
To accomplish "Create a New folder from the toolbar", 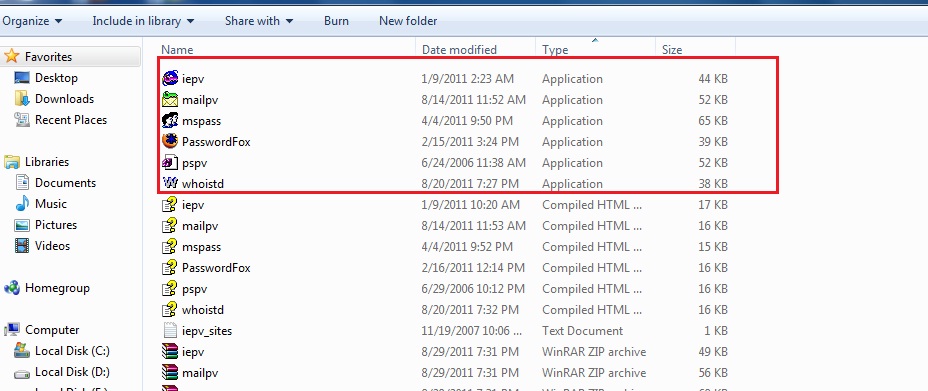I will [x=408, y=21].
